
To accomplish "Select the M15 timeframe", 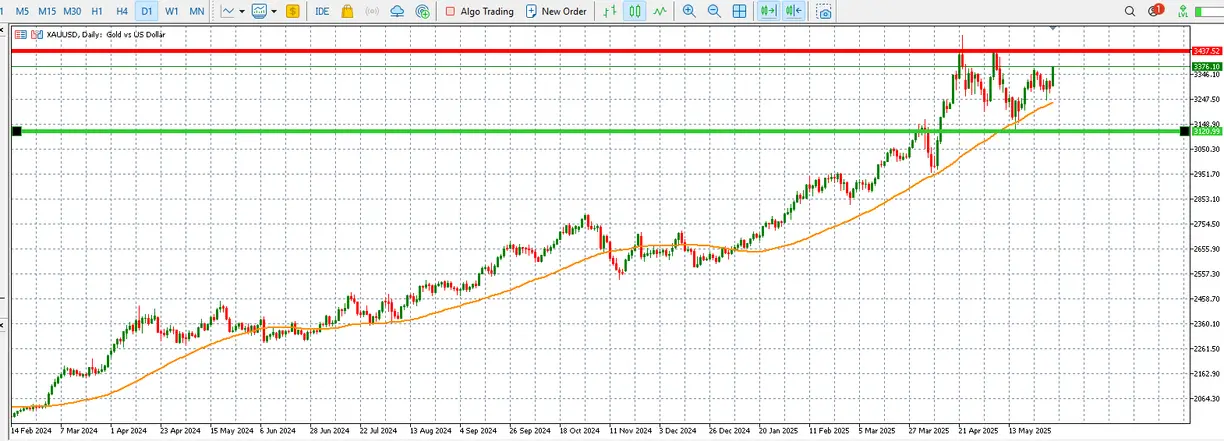I will [47, 11].
